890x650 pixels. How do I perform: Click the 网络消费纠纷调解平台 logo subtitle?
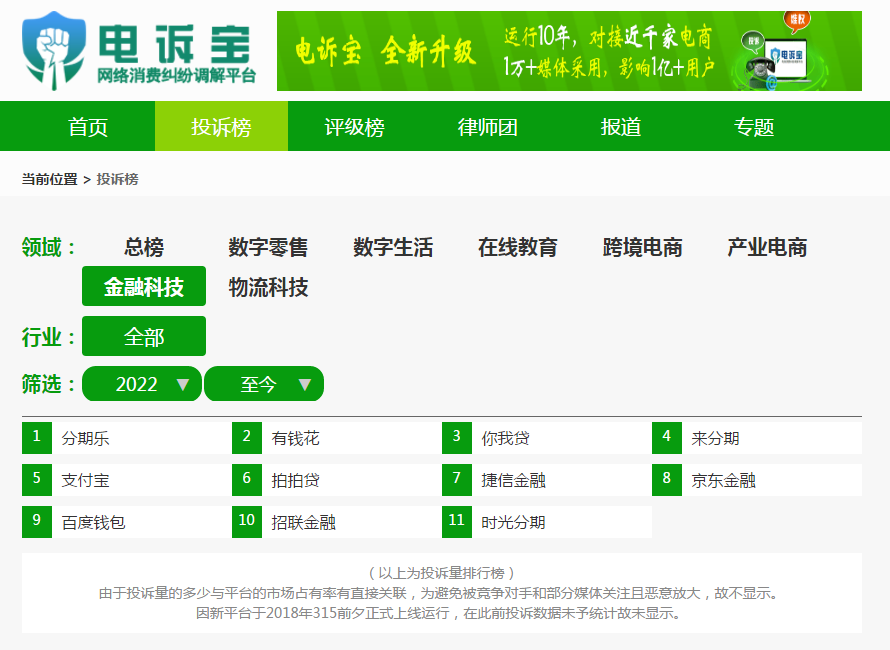click(177, 76)
